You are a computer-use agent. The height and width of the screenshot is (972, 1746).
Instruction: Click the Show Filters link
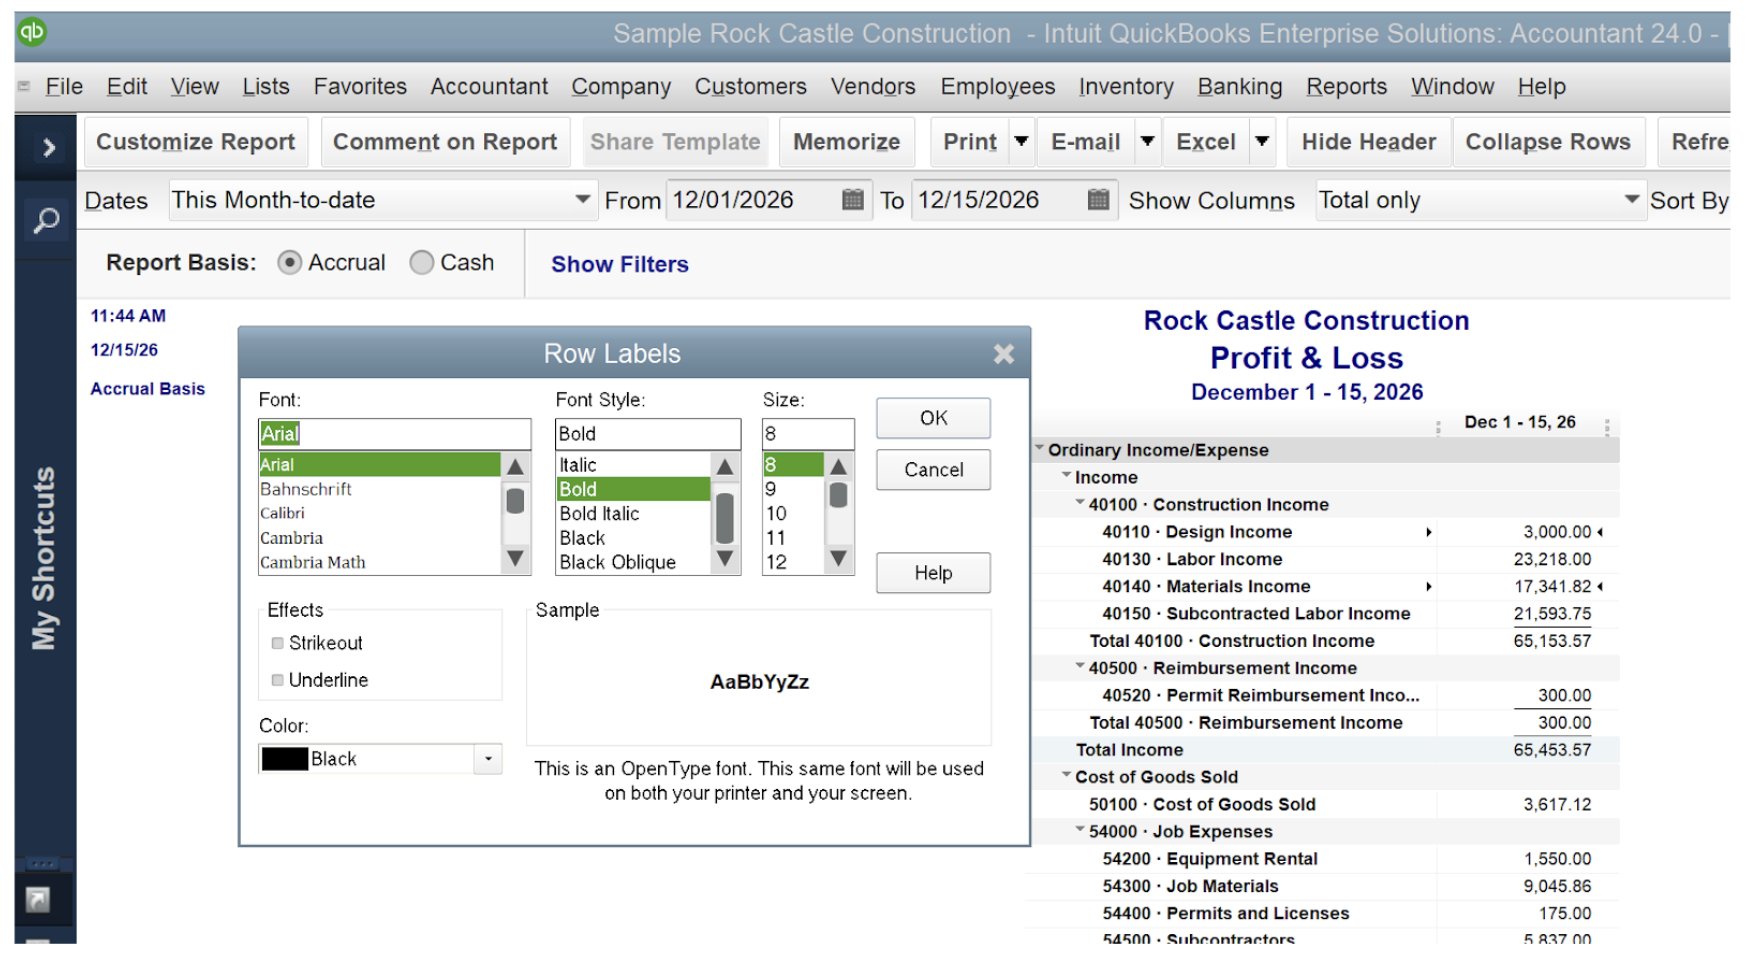click(620, 264)
